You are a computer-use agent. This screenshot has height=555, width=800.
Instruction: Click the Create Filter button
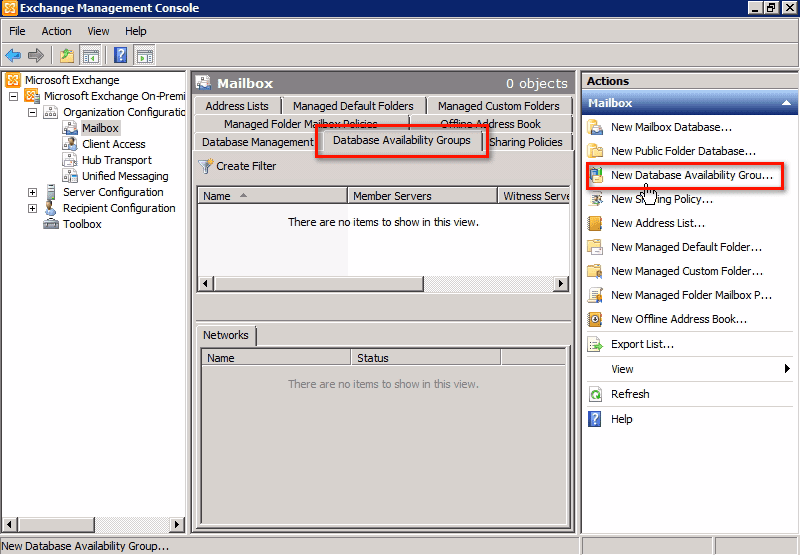[x=237, y=166]
